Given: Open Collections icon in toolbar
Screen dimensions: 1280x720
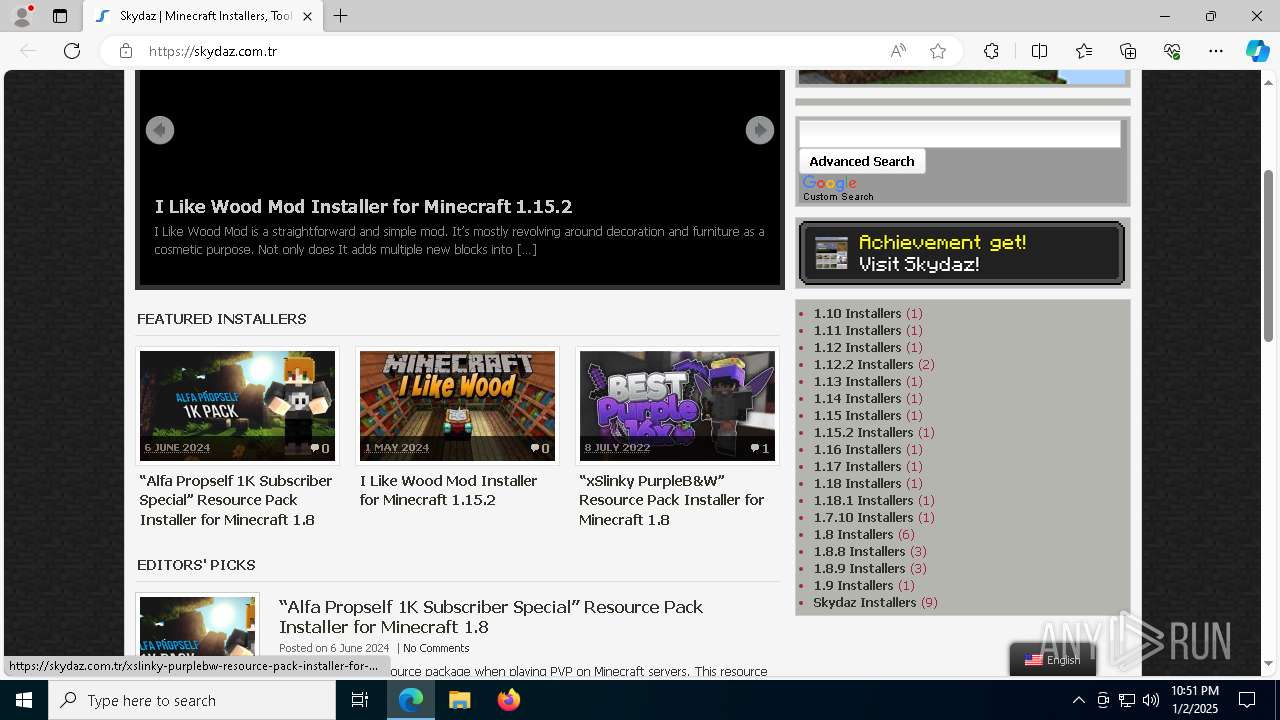Looking at the screenshot, I should pyautogui.click(x=1128, y=51).
